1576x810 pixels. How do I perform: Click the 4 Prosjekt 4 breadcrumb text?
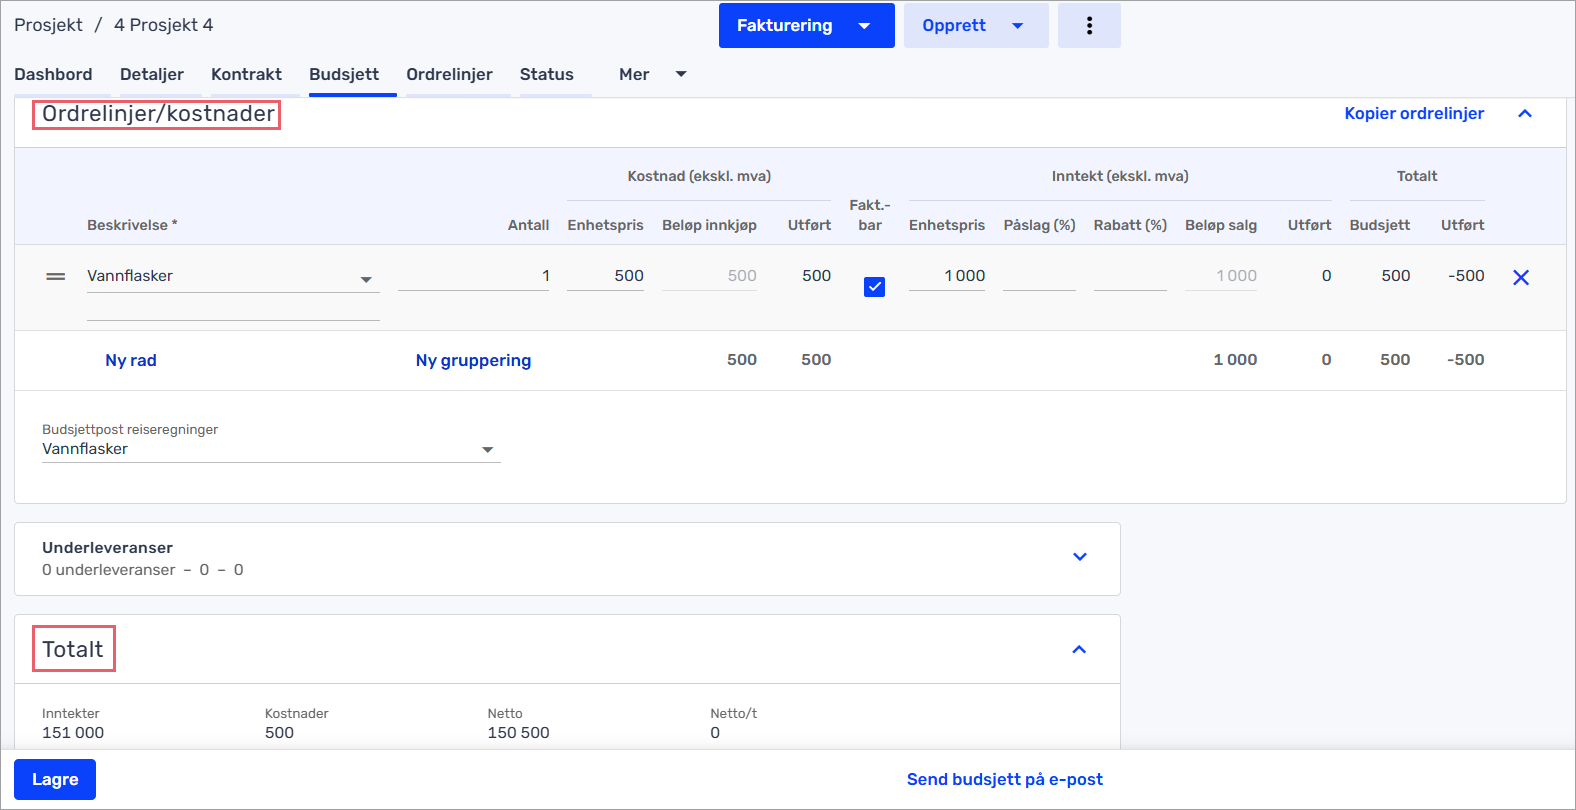point(163,25)
